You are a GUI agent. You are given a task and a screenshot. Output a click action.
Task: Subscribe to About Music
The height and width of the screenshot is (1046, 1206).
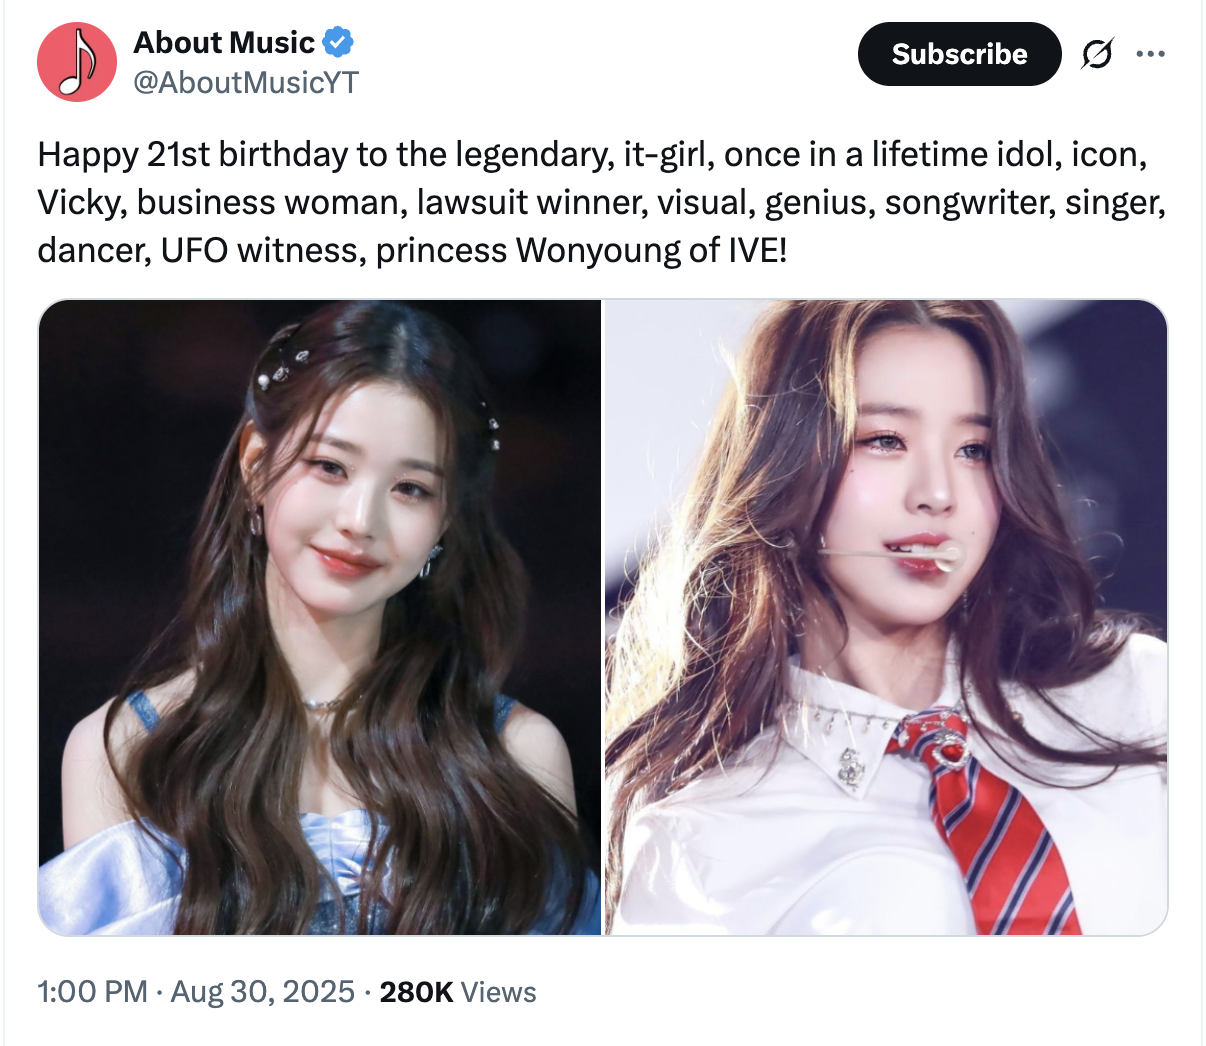959,54
